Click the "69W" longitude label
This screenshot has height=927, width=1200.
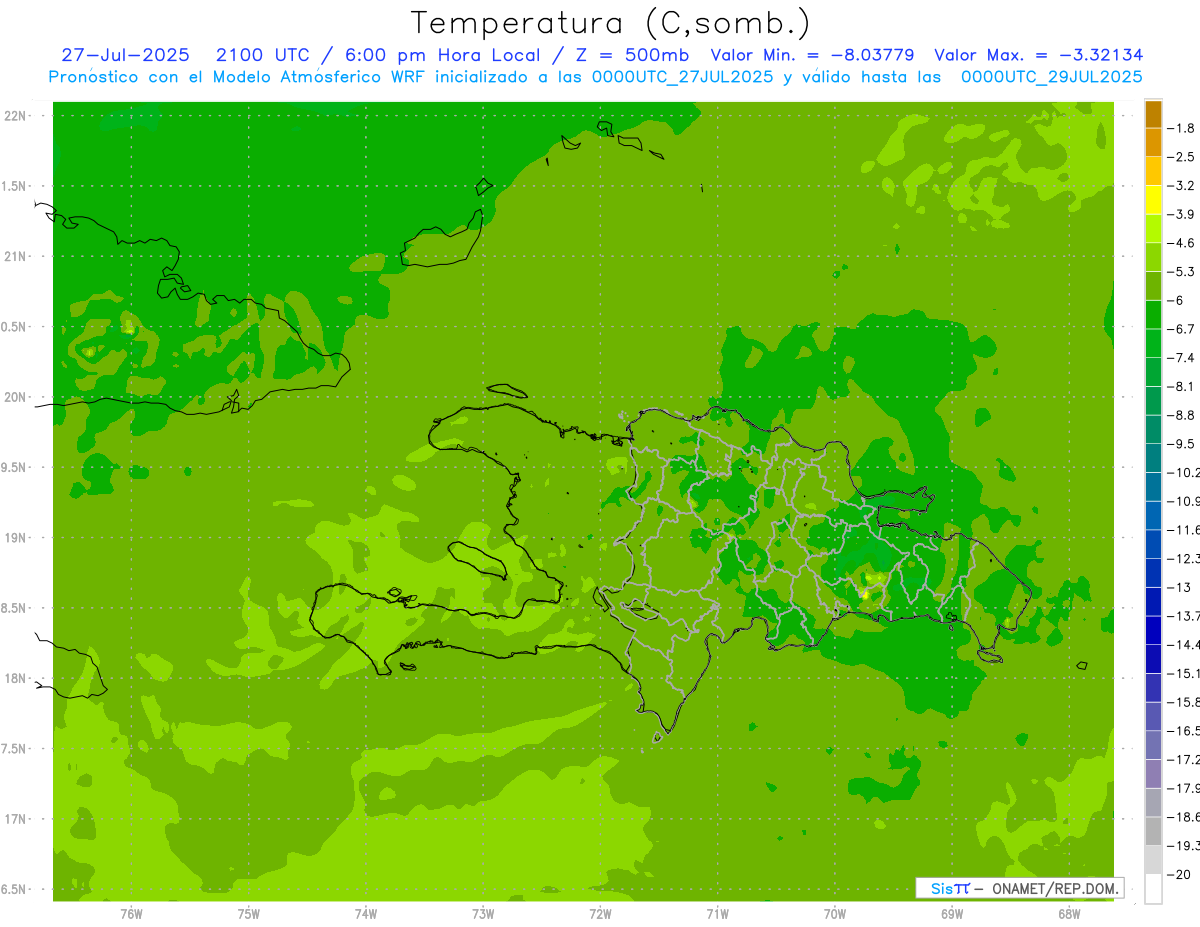click(952, 913)
